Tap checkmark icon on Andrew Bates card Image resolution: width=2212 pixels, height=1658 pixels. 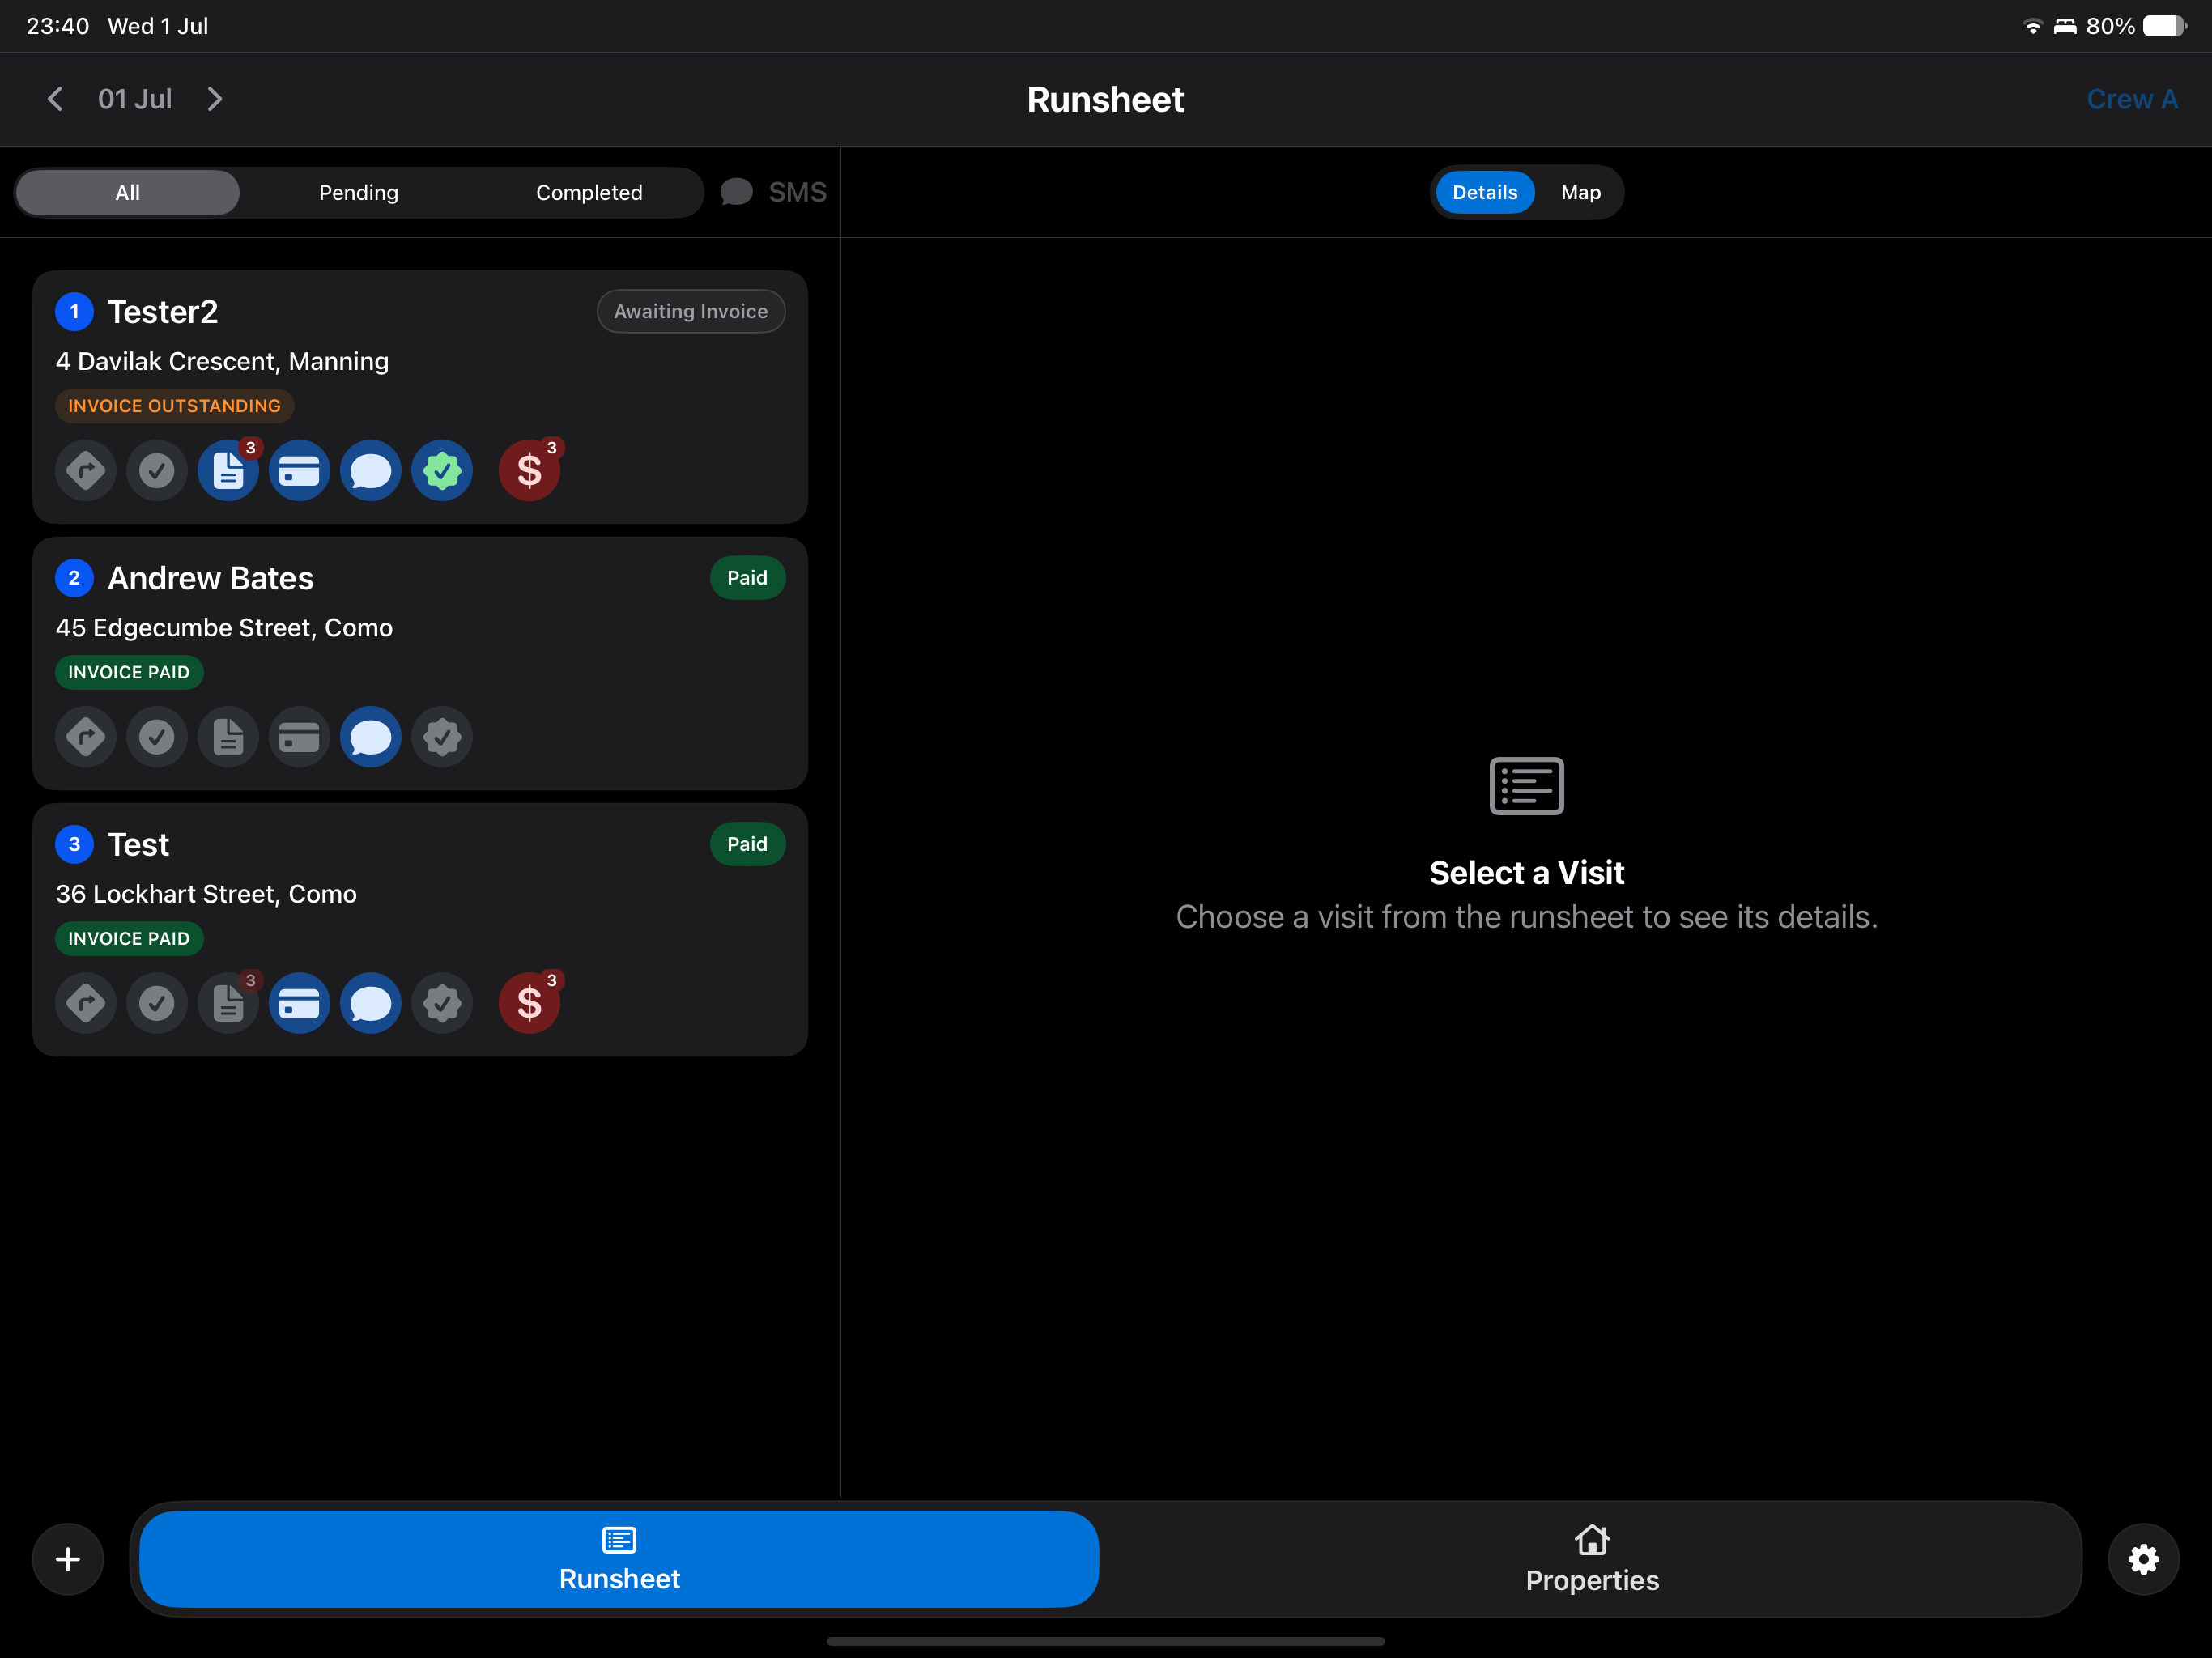(157, 737)
